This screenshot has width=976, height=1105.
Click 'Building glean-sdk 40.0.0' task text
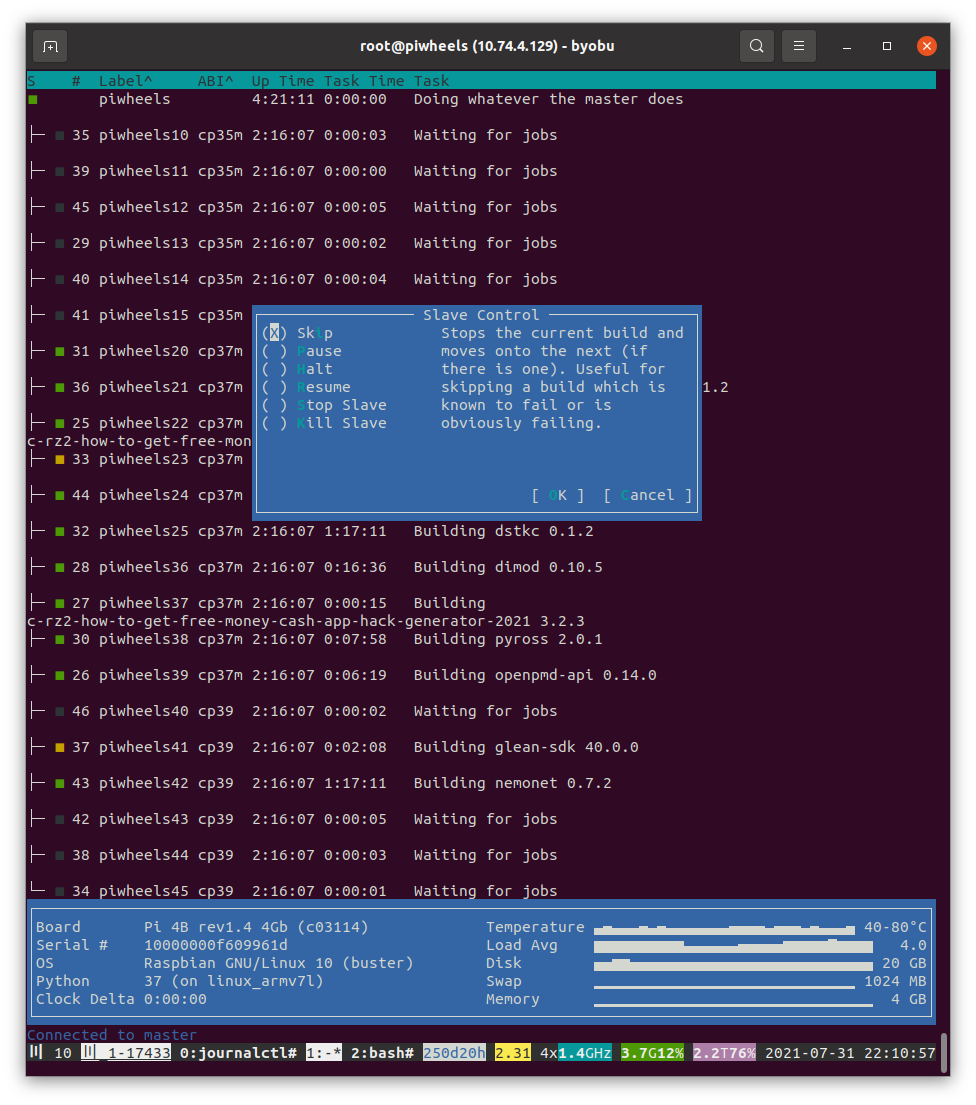[526, 747]
